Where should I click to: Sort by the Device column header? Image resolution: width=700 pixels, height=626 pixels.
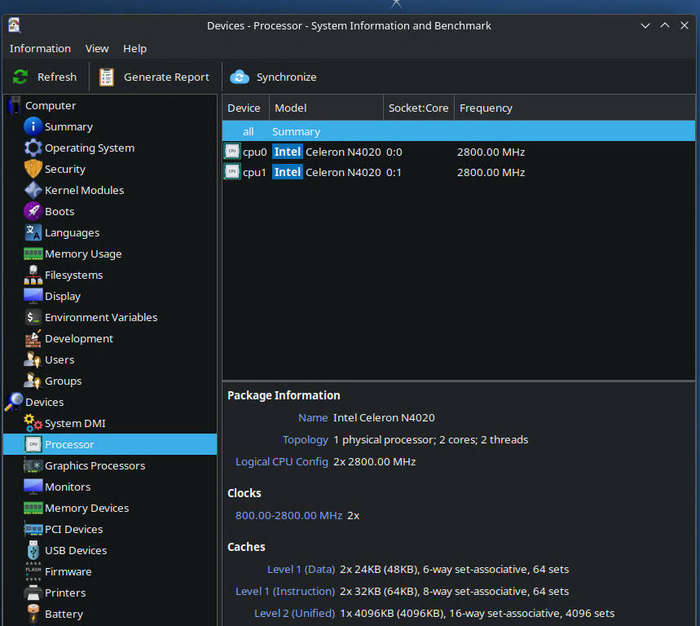[245, 108]
